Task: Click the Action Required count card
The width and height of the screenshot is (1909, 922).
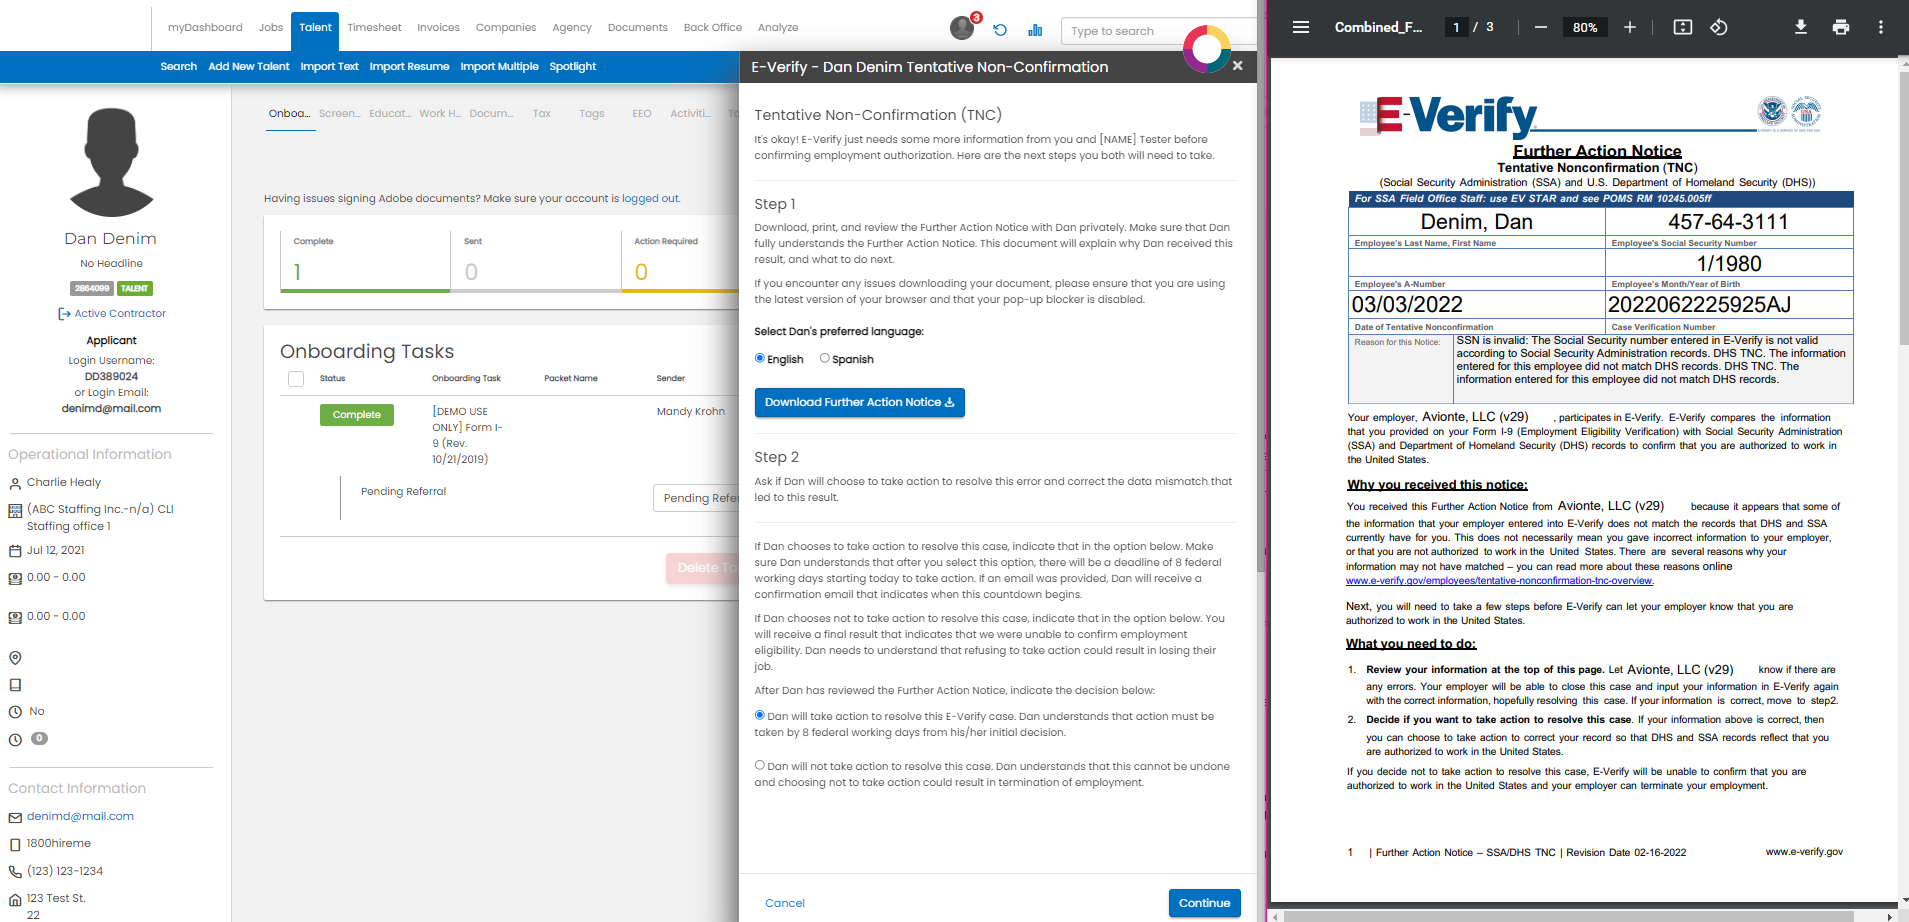Action: pyautogui.click(x=680, y=260)
